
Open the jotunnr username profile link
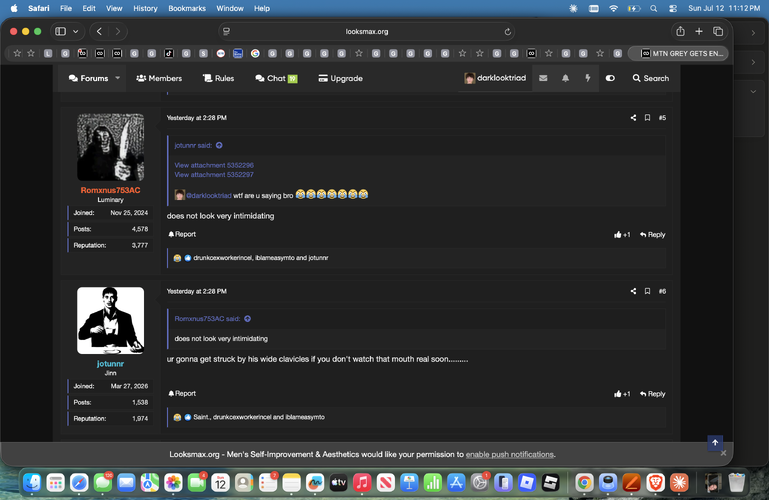coord(110,364)
